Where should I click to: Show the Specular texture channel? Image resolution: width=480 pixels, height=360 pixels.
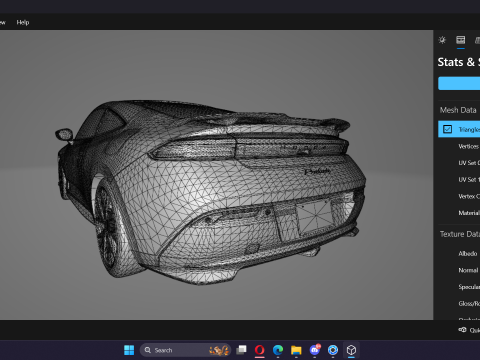pos(469,287)
